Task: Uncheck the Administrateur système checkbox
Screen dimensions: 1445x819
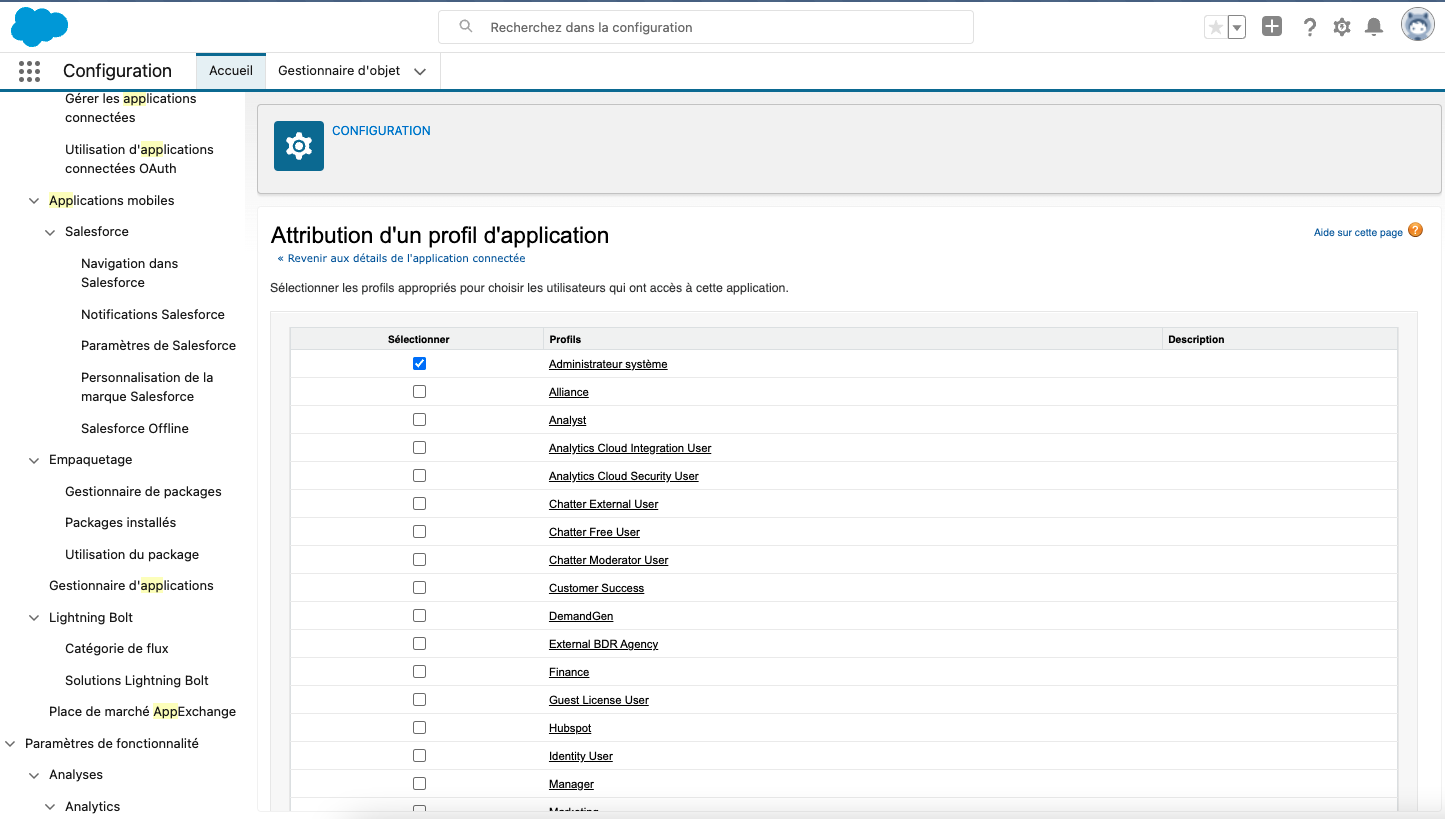Action: [419, 364]
